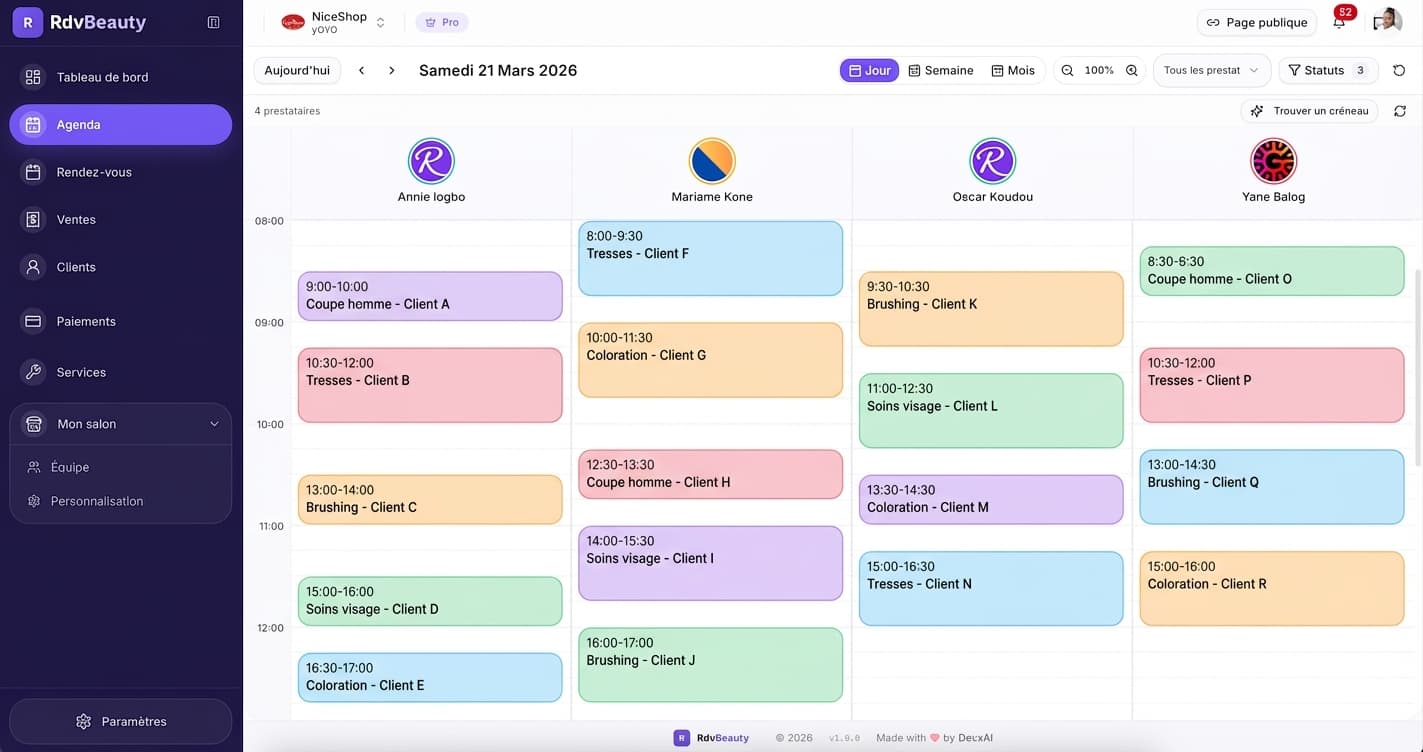
Task: Go to the previous day arrow
Action: tap(362, 70)
